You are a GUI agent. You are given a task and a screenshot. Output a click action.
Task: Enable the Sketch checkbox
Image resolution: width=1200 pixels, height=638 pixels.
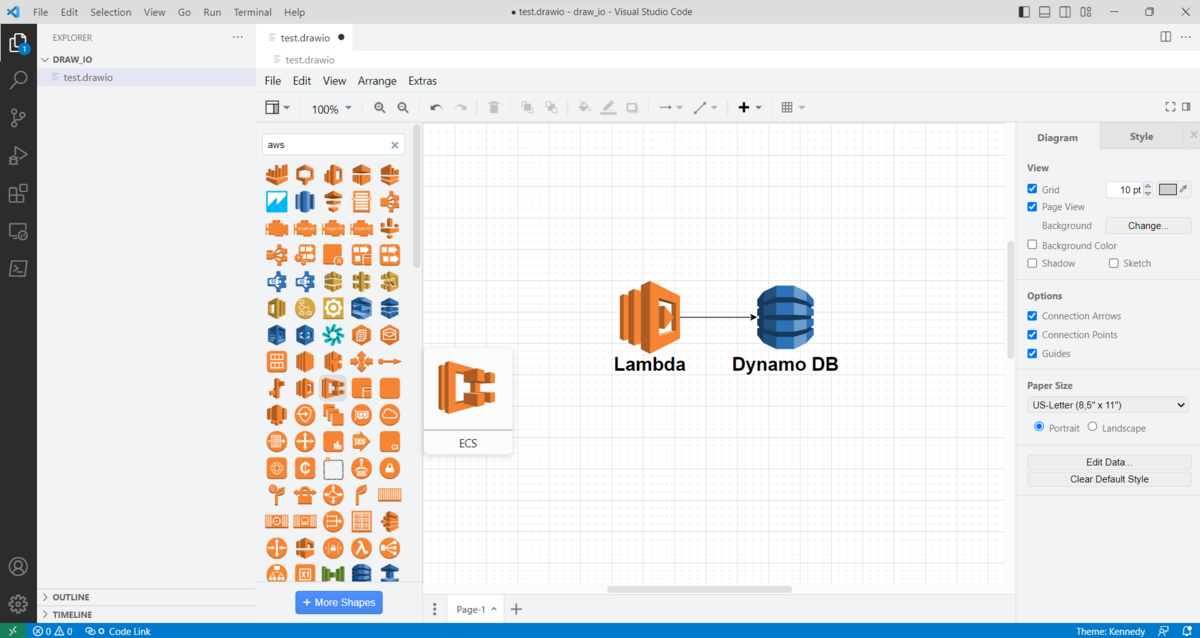click(x=1113, y=263)
